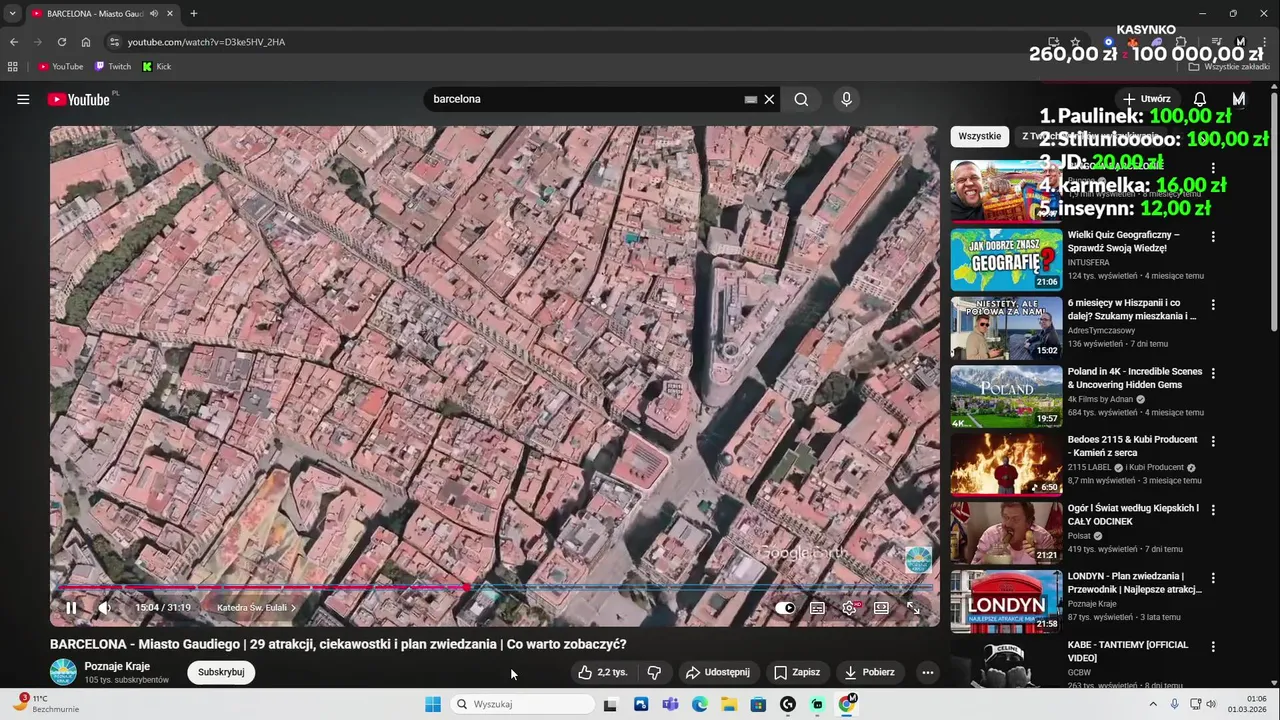Go back in browser history
1280x720 pixels.
click(x=14, y=42)
